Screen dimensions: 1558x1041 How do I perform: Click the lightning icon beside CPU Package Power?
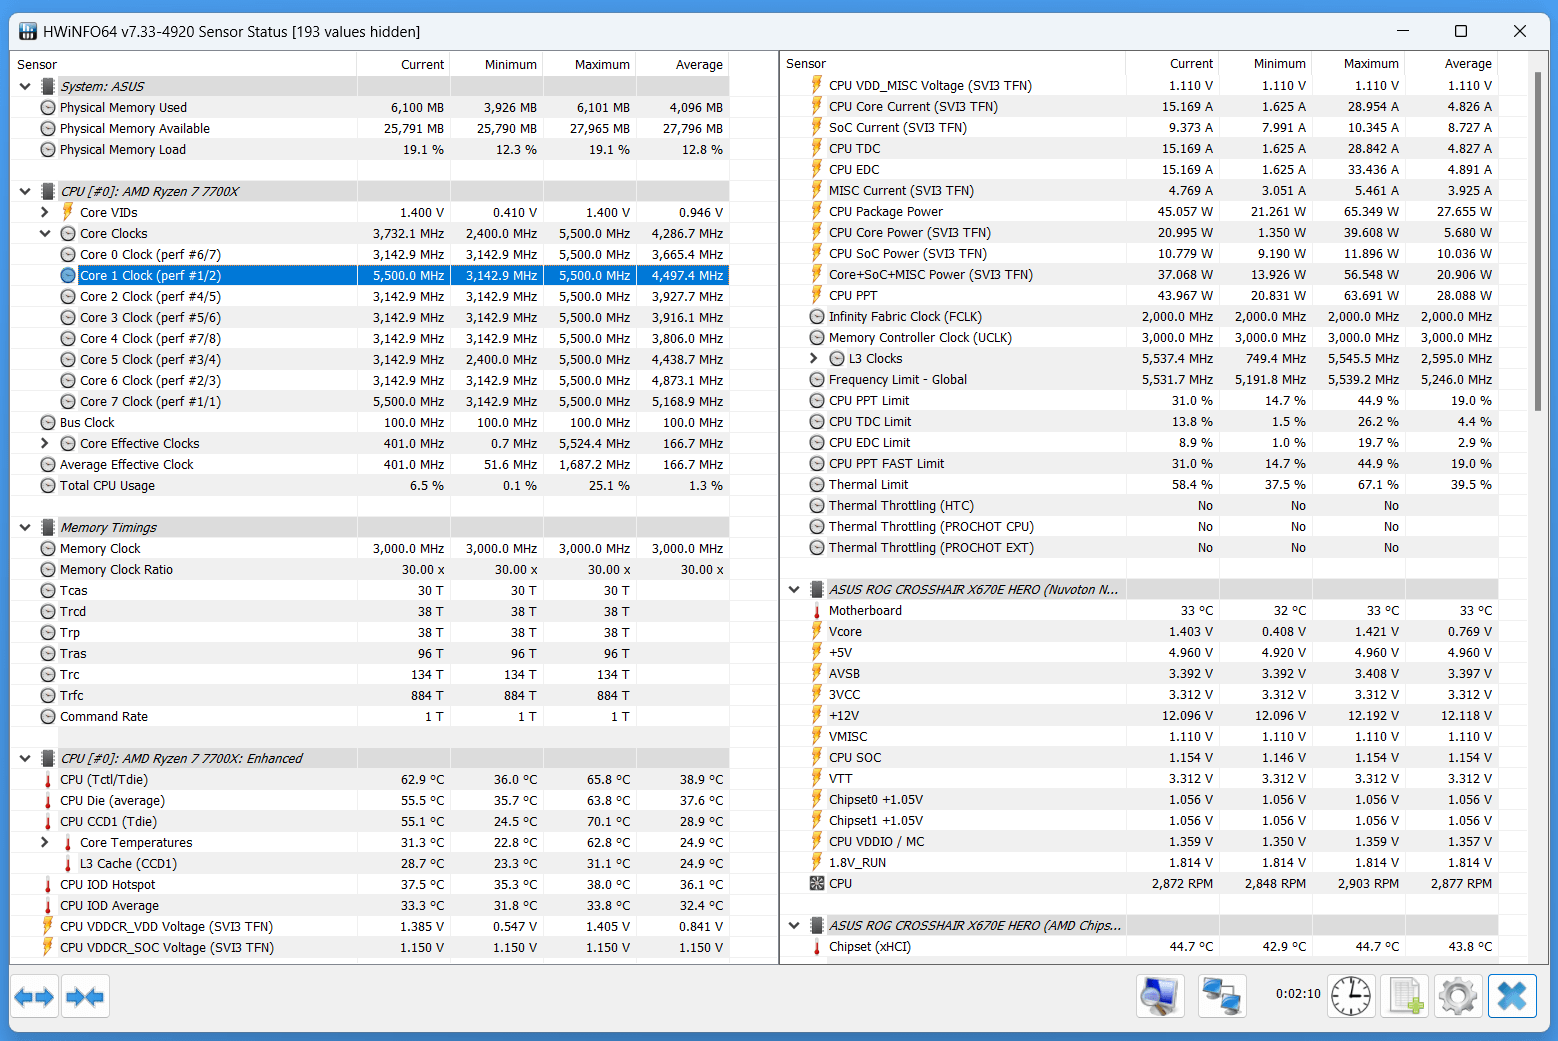[817, 211]
